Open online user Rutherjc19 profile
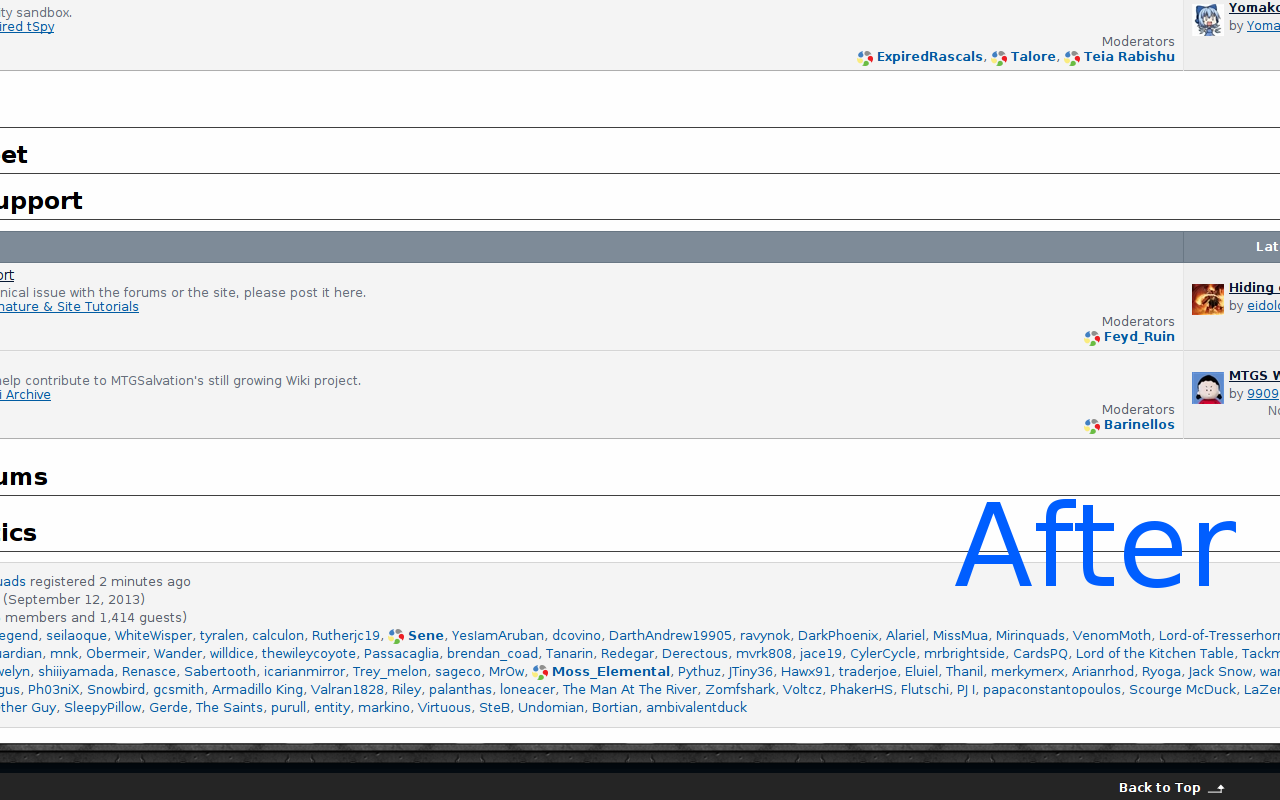Image resolution: width=1280 pixels, height=800 pixels. (346, 636)
